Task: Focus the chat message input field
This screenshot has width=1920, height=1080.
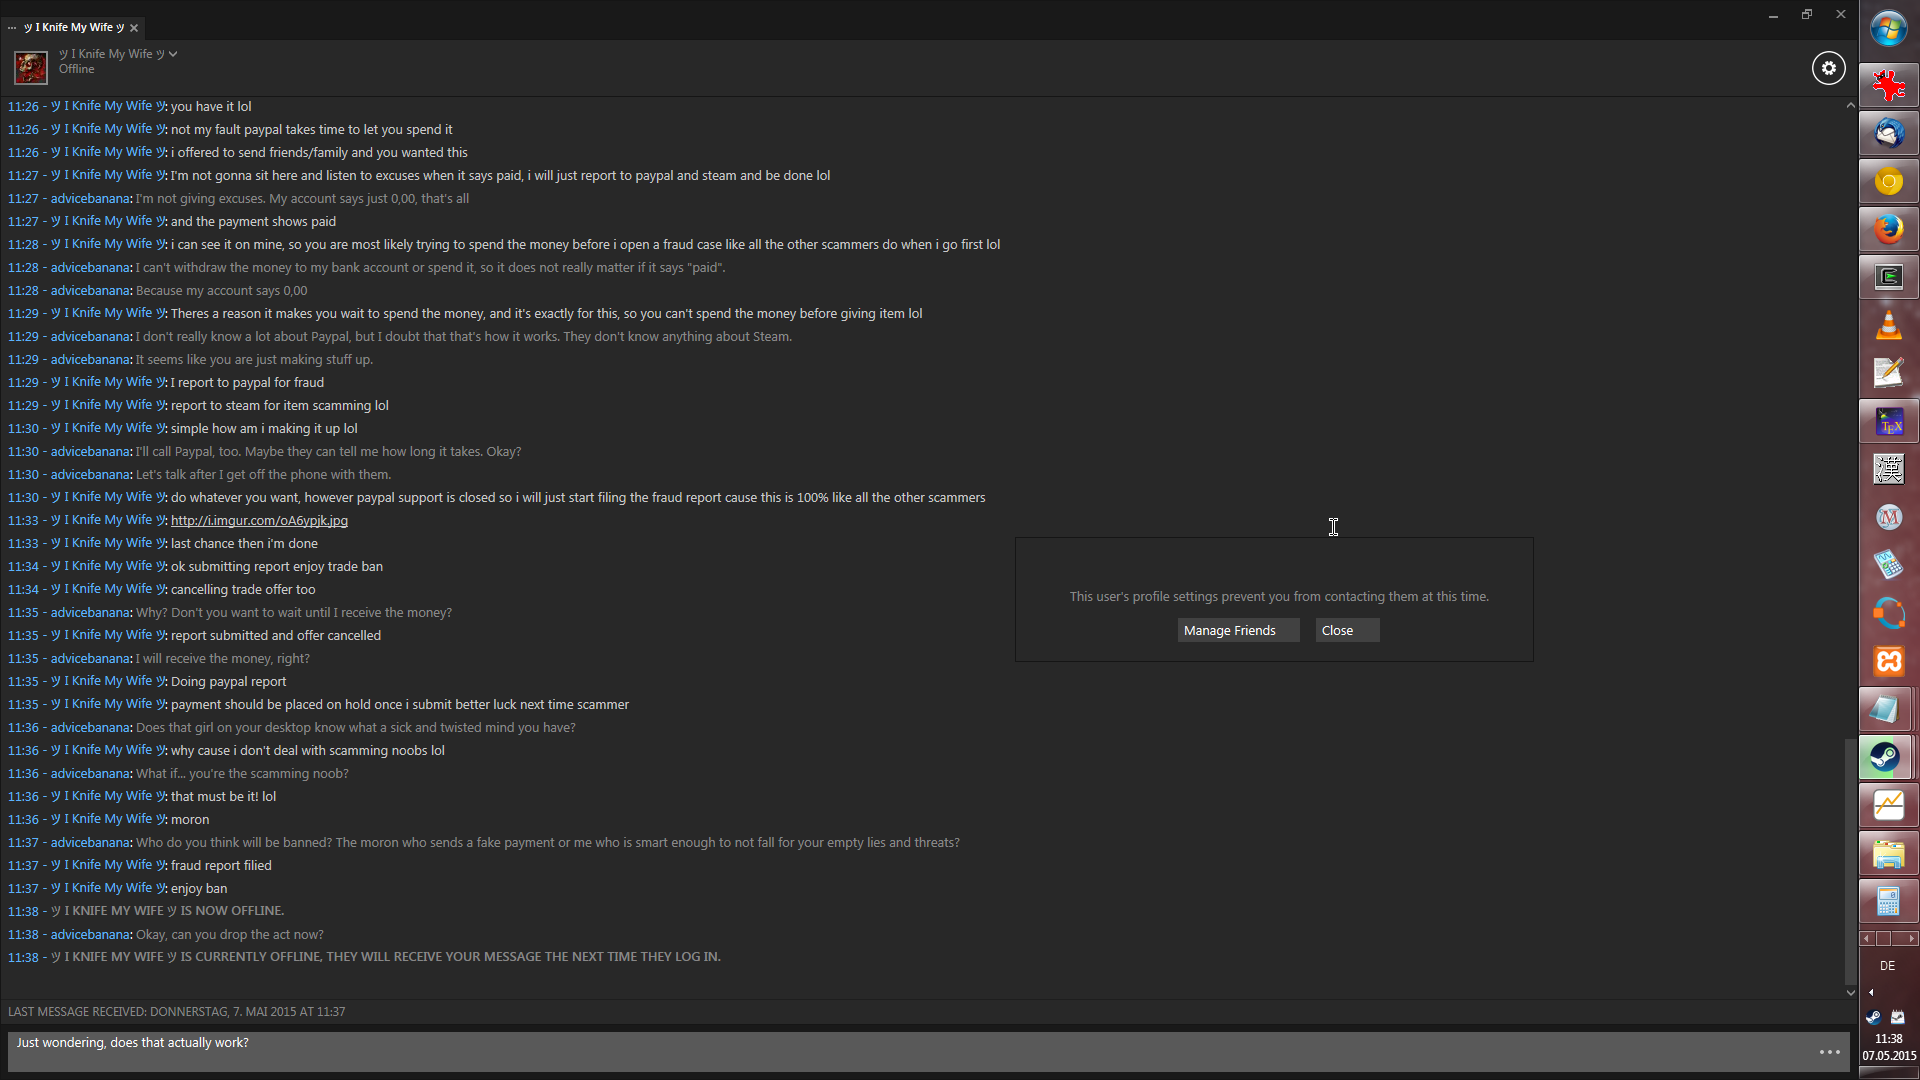Action: tap(900, 1050)
